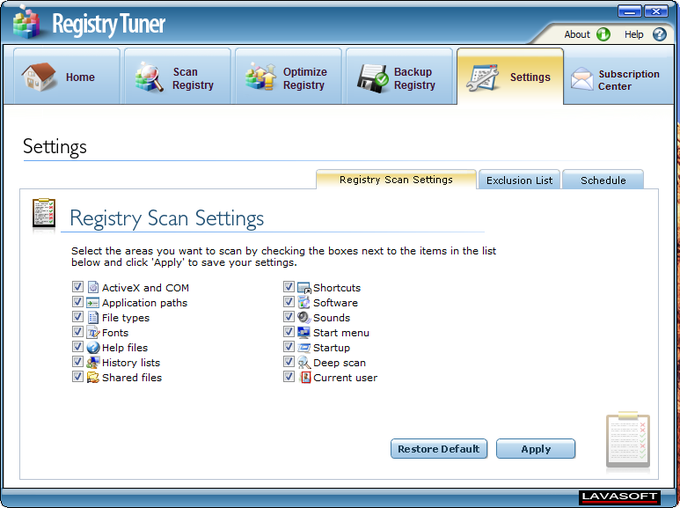Screen dimensions: 680x508
Task: Open the Schedule sub-tab
Action: point(603,180)
